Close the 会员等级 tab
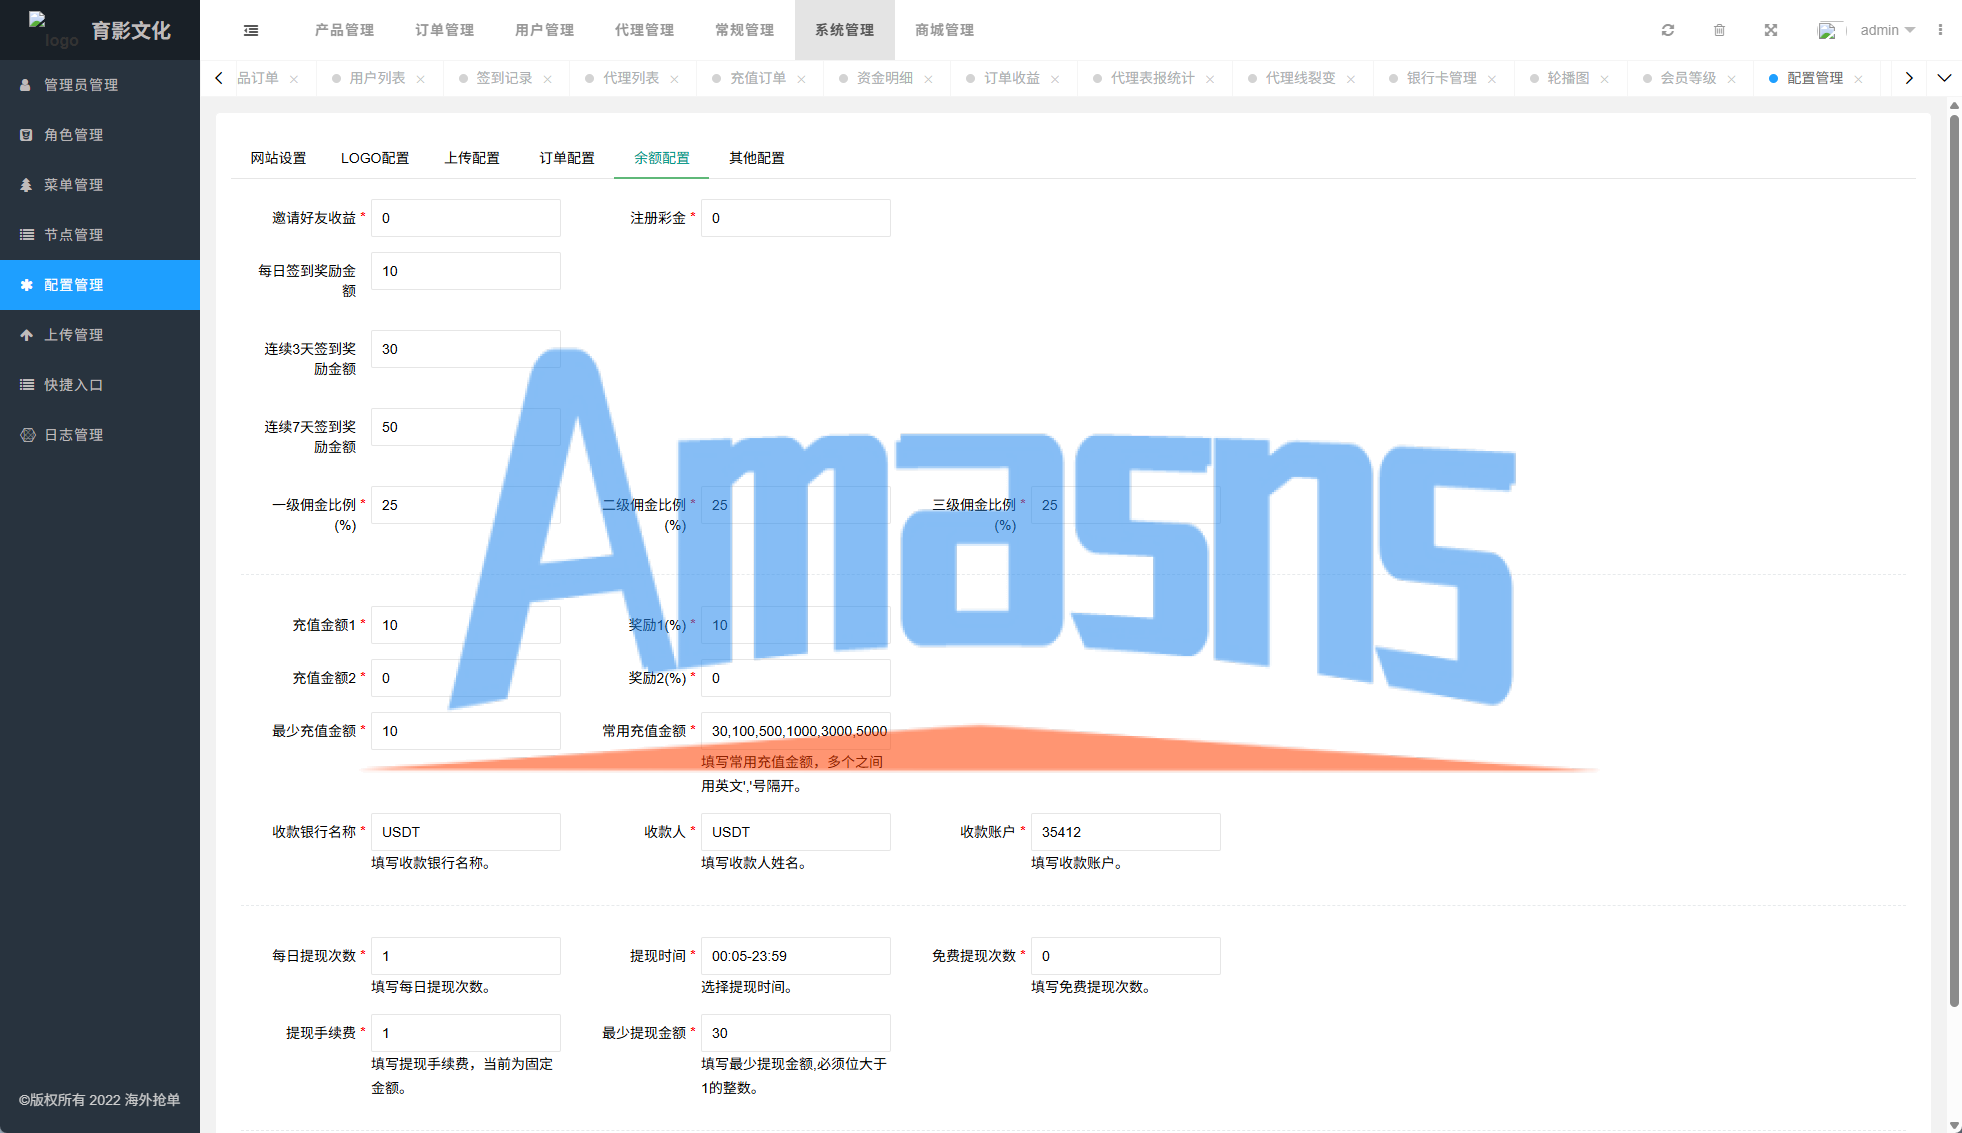 pos(1731,79)
